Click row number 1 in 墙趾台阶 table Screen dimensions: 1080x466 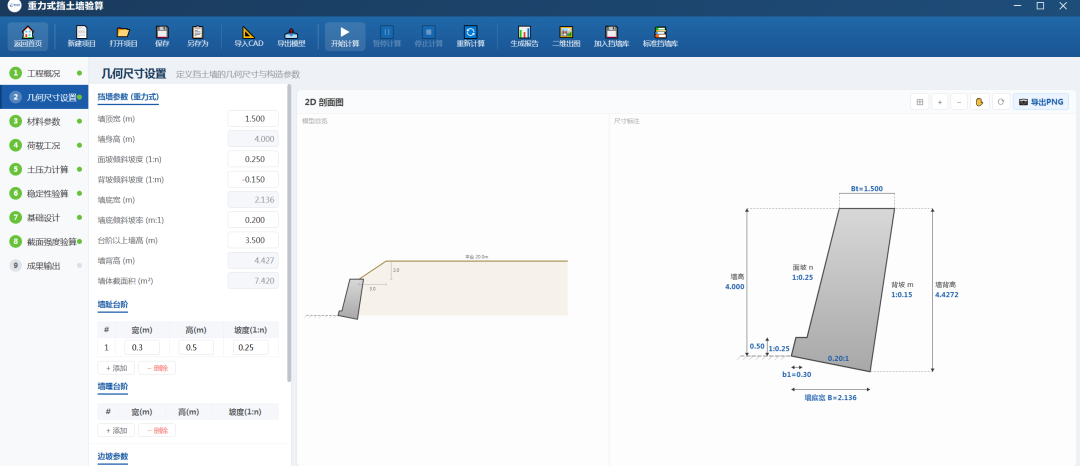(x=107, y=348)
